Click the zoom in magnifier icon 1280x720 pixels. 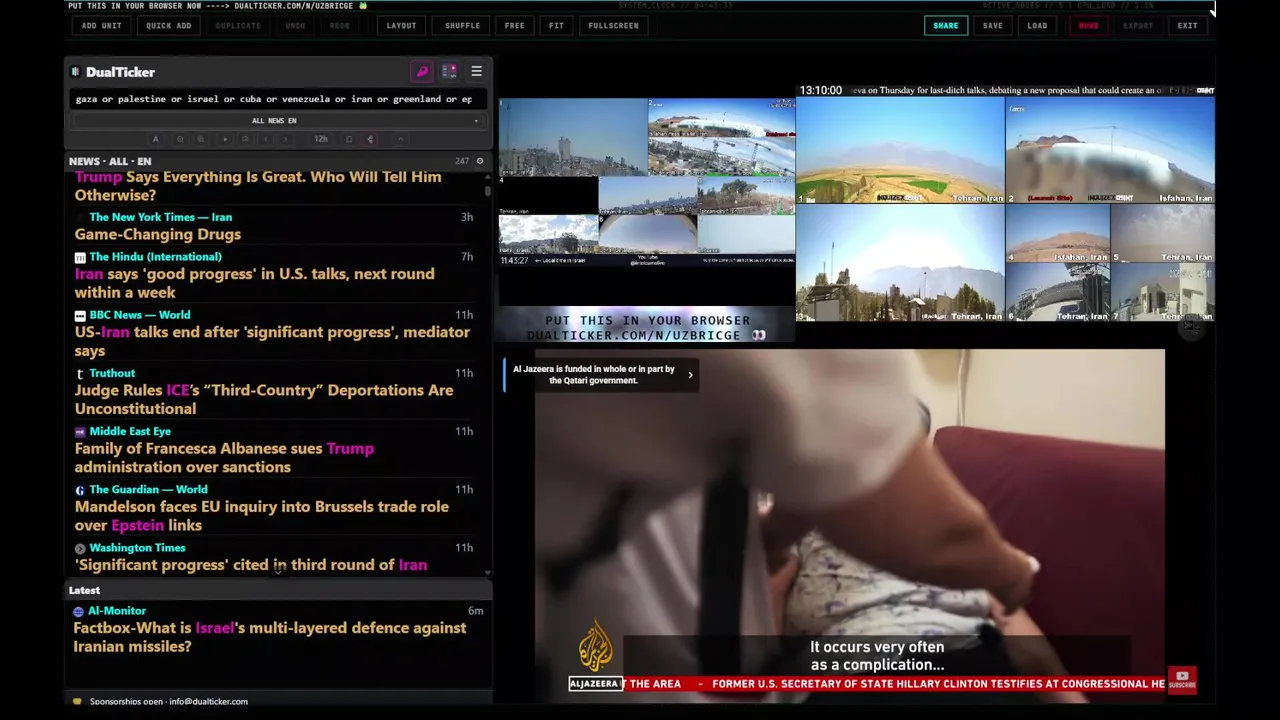200,139
